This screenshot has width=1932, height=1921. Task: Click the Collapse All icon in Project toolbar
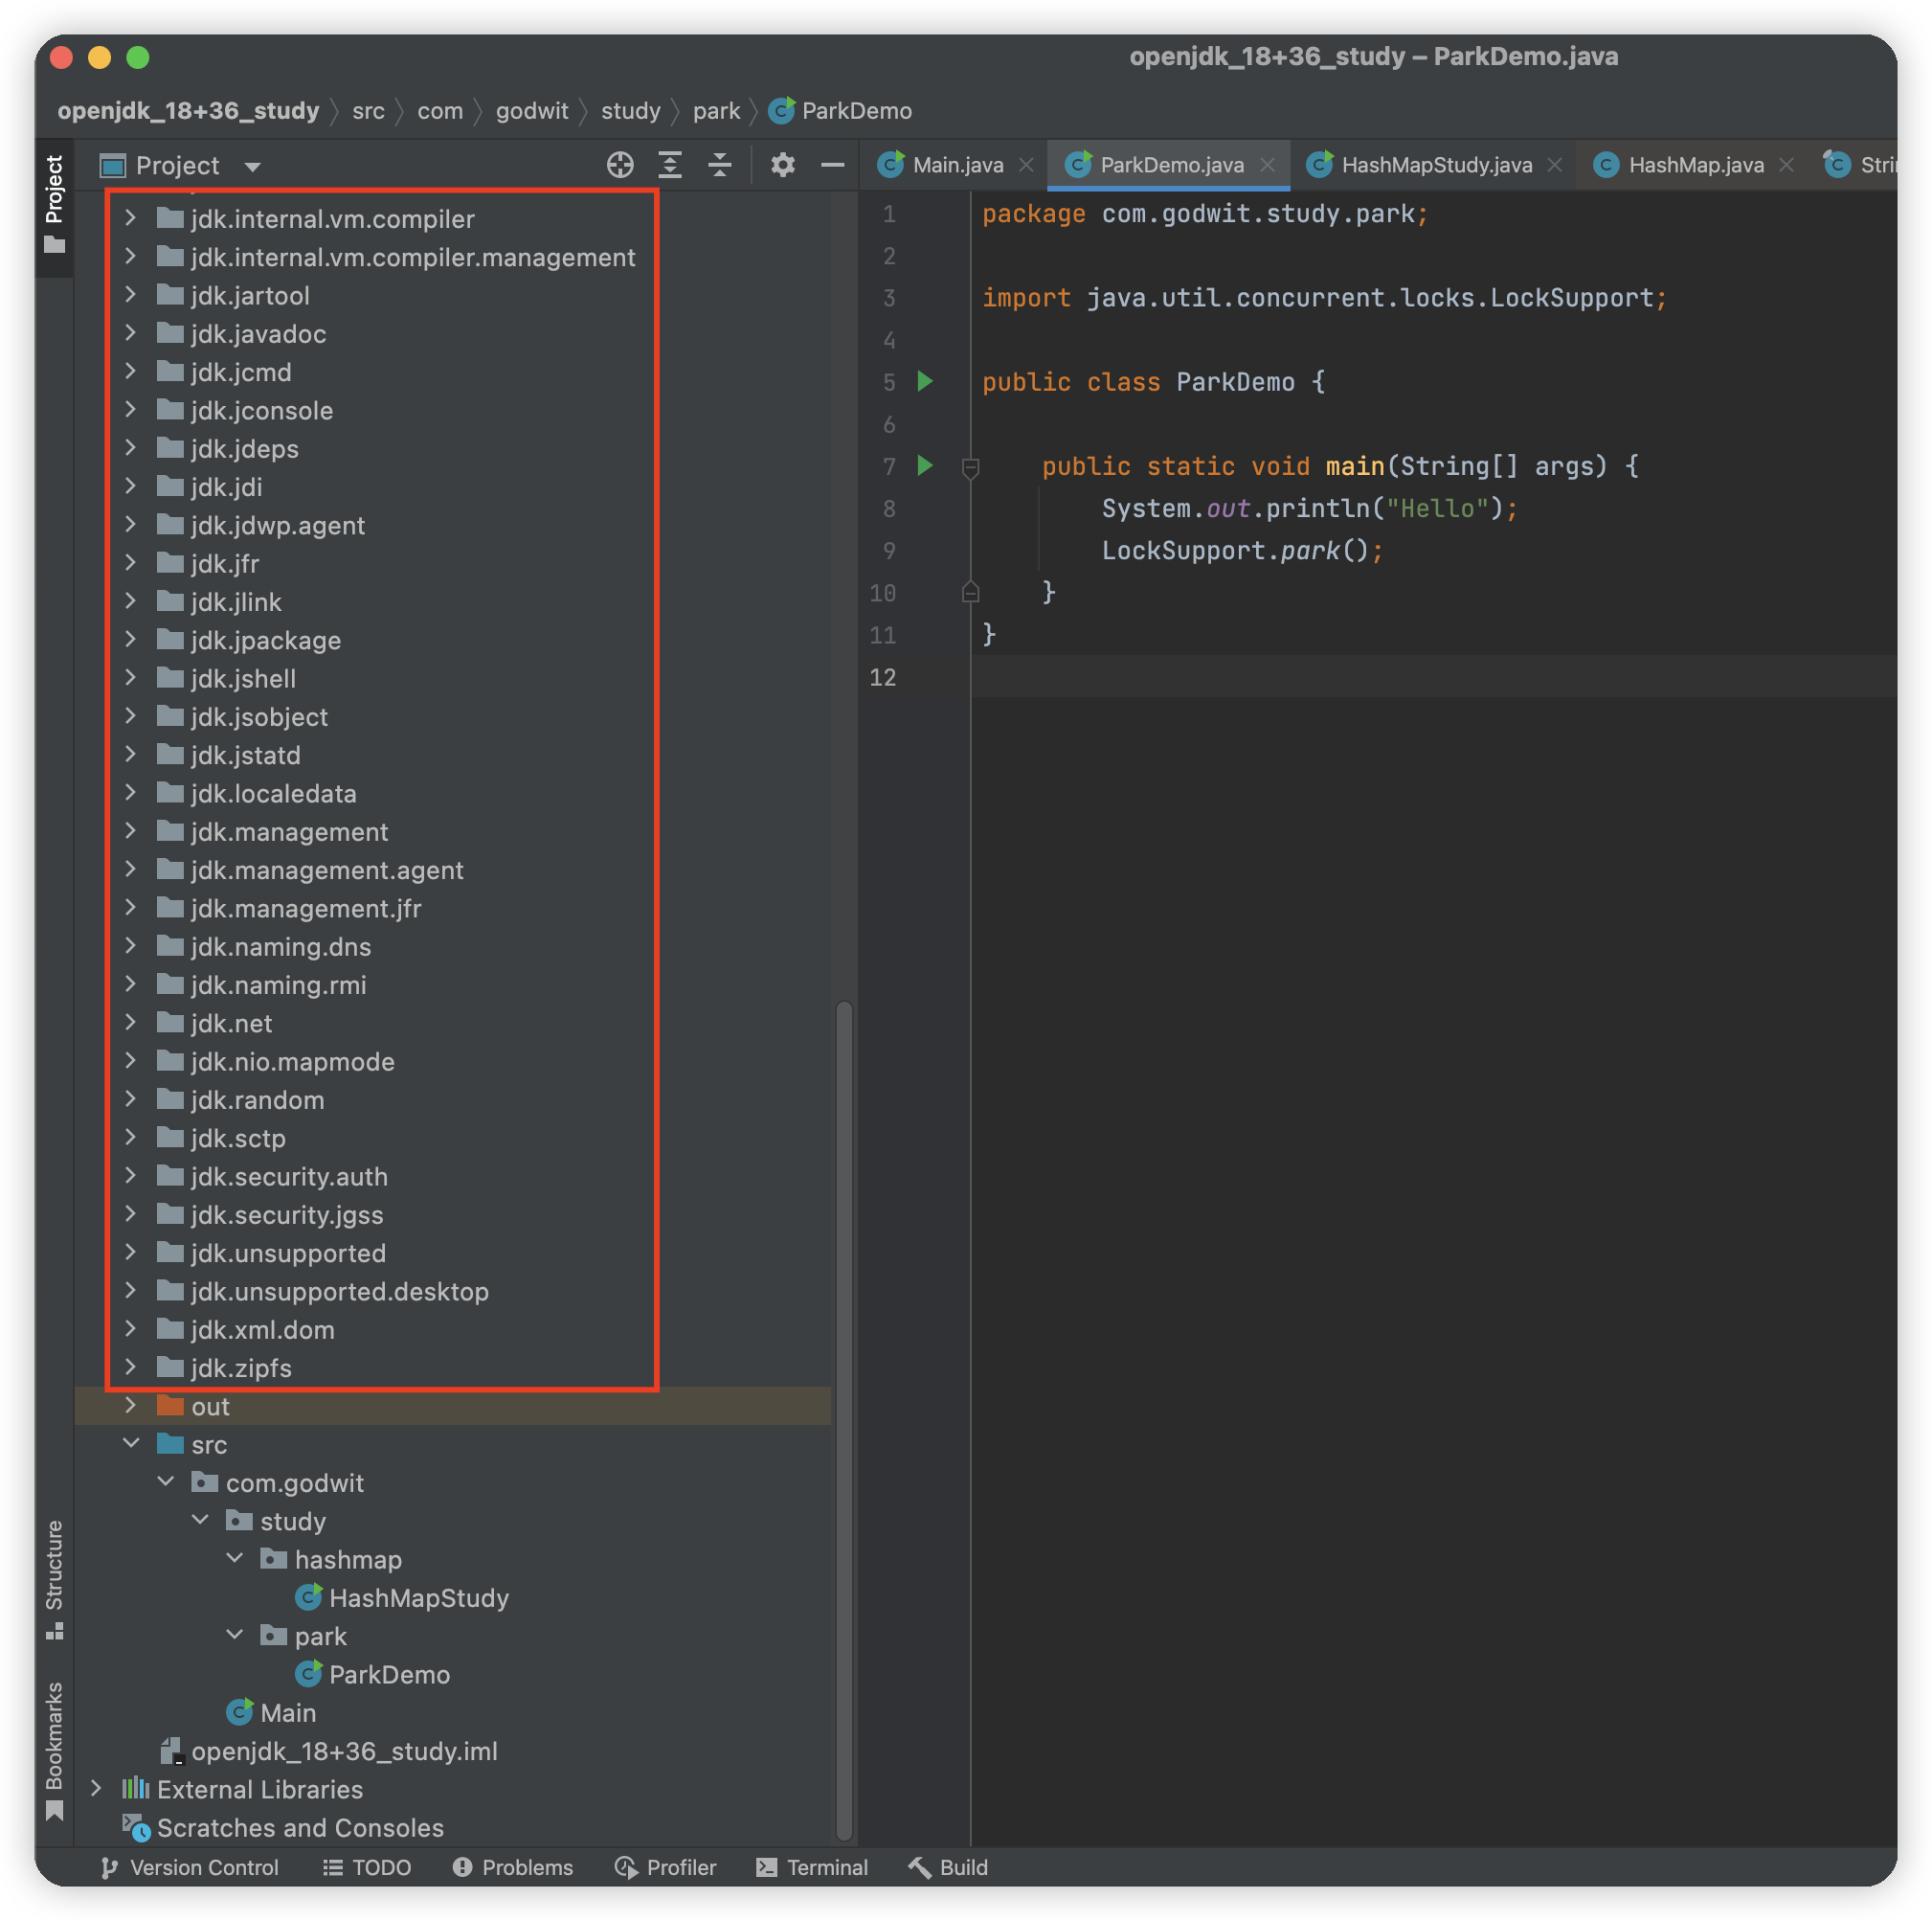(720, 165)
